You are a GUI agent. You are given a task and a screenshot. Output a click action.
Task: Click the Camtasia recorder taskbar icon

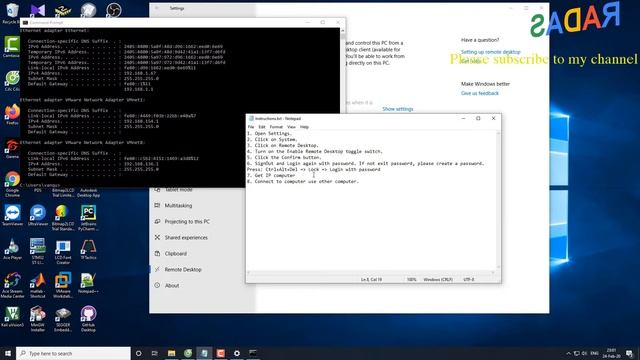220,353
